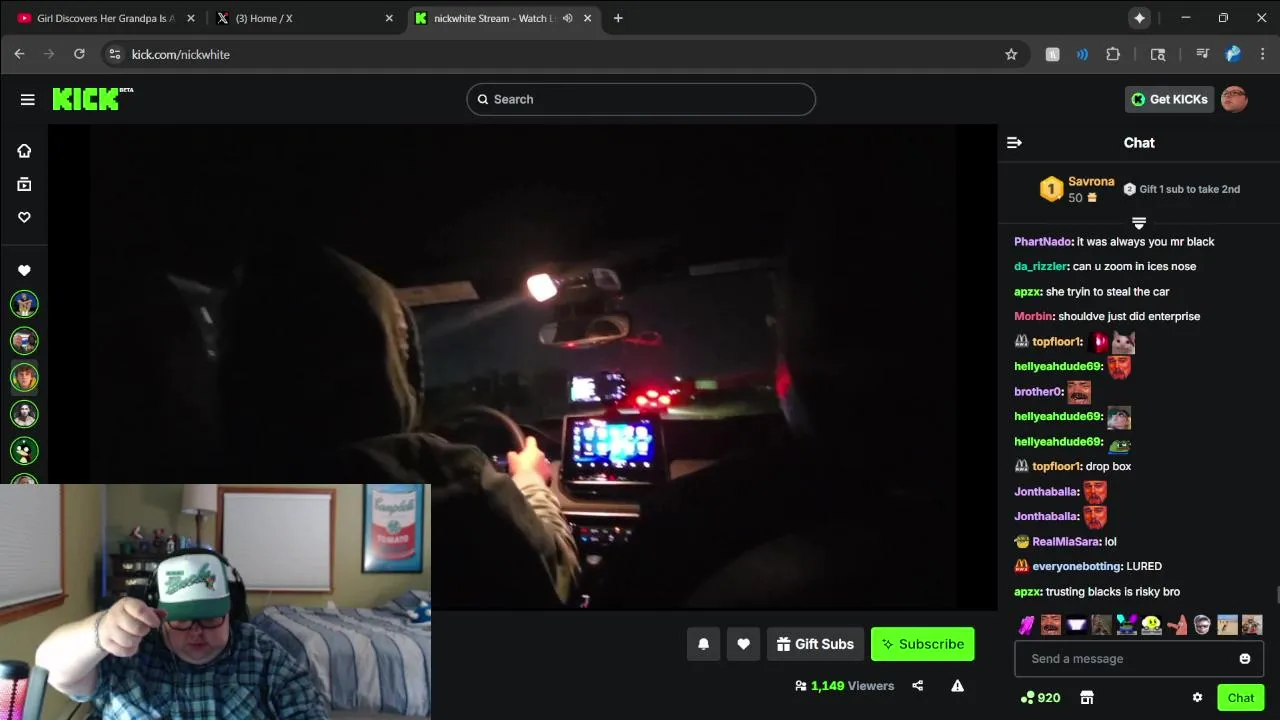This screenshot has width=1280, height=720.
Task: Open Chrome extensions puzzle icon
Action: point(1113,54)
